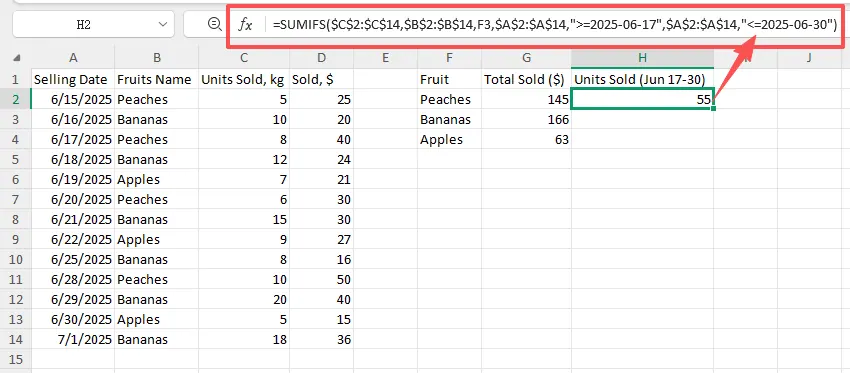Viewport: 850px width, 373px height.
Task: Select the date cell 6/21/2025
Action: [x=73, y=220]
